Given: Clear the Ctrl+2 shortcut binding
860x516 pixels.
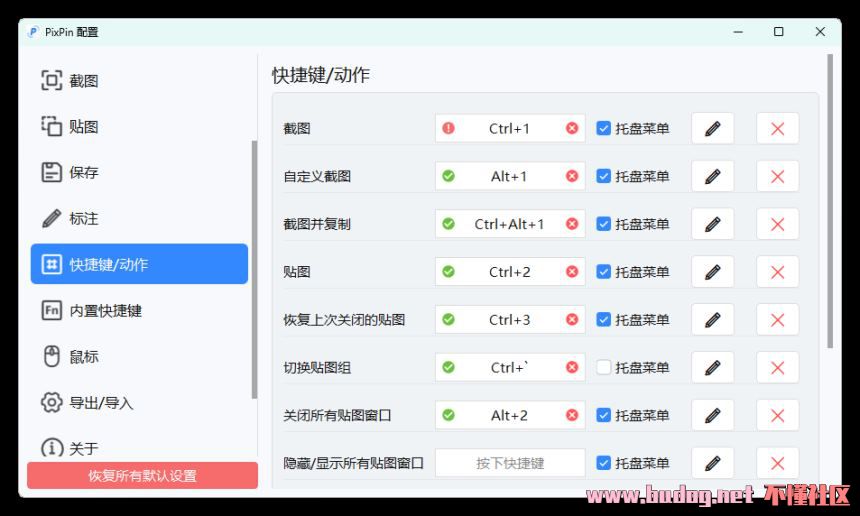Looking at the screenshot, I should (x=572, y=271).
